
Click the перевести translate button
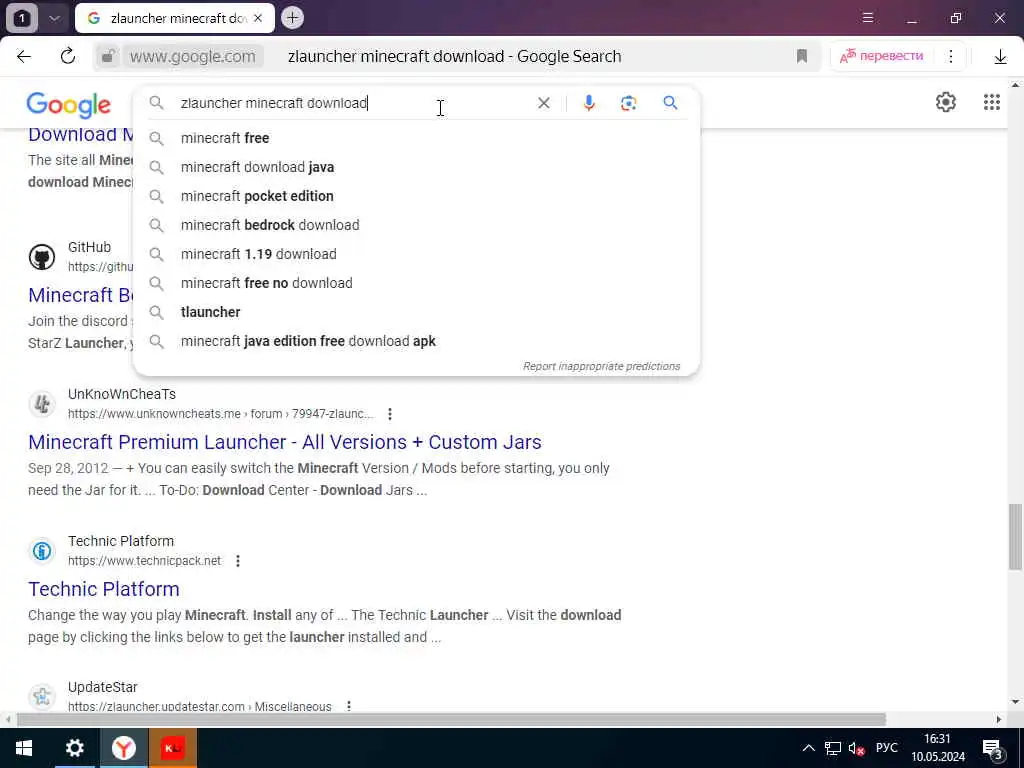coord(882,56)
